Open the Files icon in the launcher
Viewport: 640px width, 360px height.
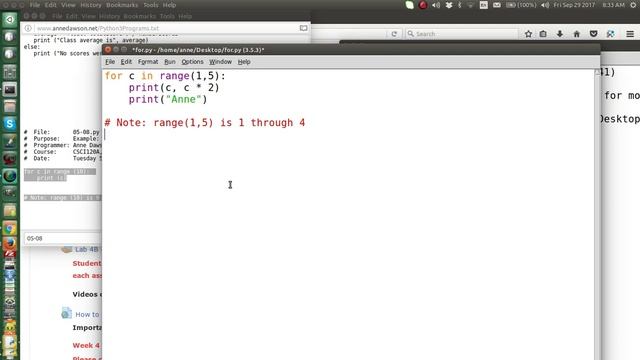coord(9,107)
